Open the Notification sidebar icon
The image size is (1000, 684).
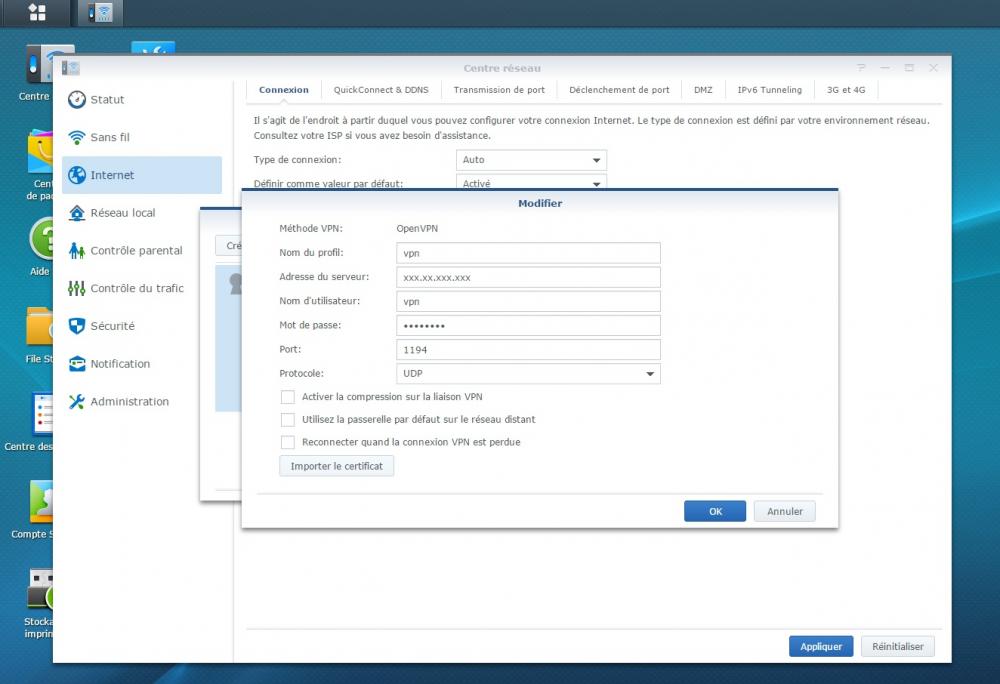[77, 364]
